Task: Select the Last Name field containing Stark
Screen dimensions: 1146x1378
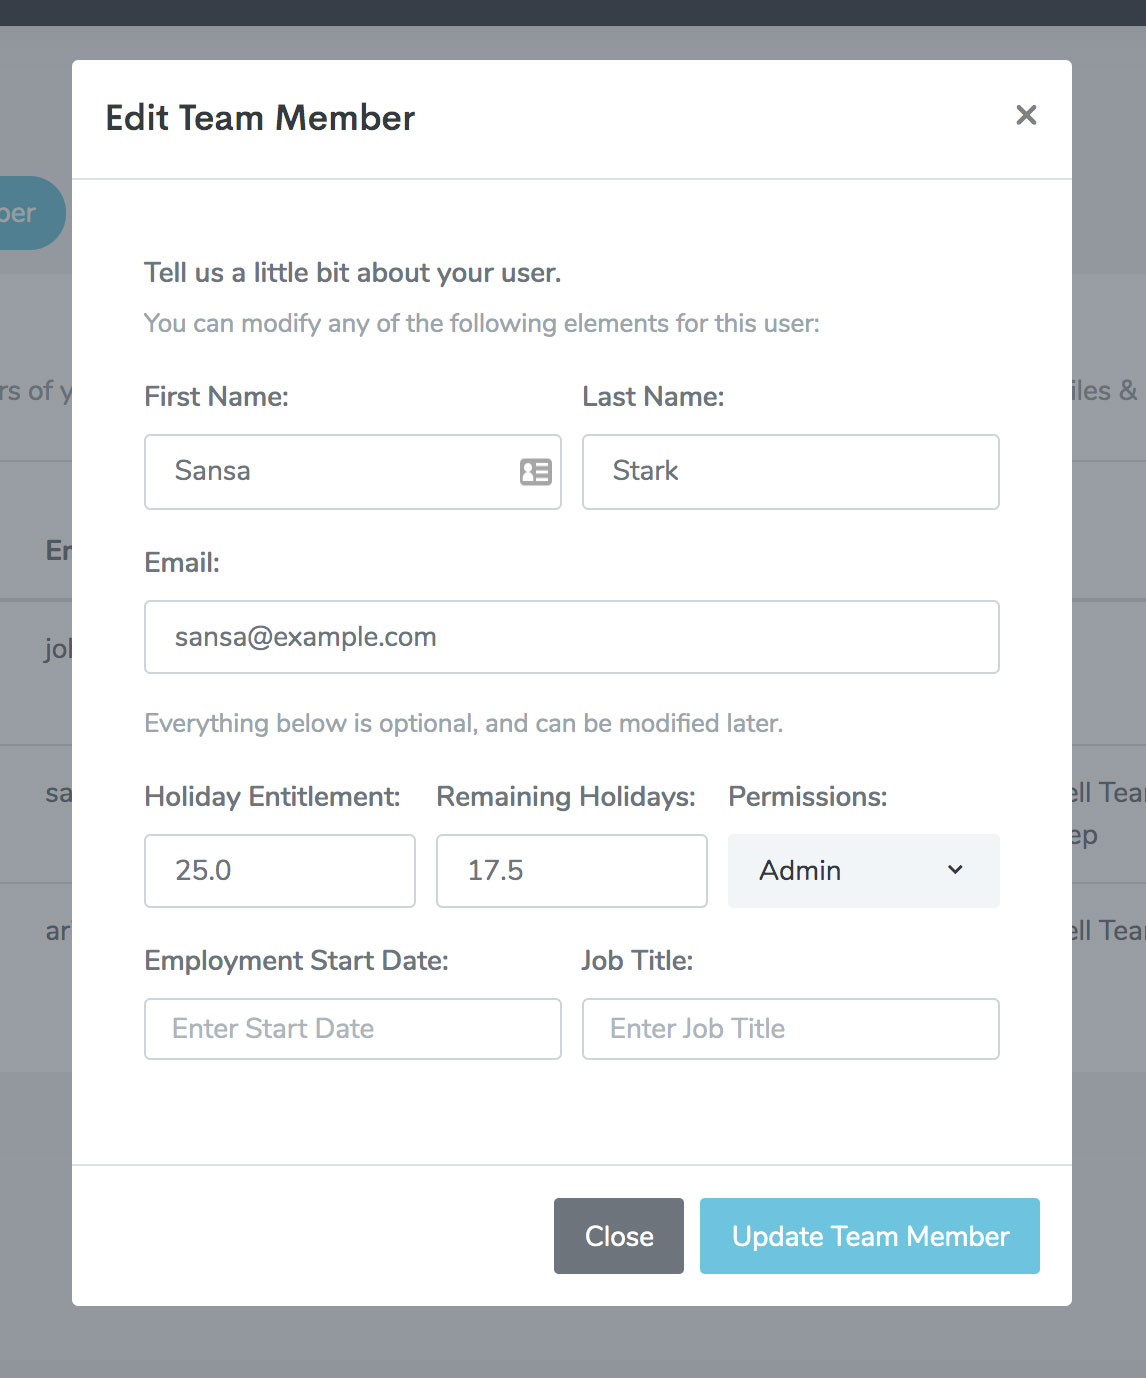Action: [791, 472]
